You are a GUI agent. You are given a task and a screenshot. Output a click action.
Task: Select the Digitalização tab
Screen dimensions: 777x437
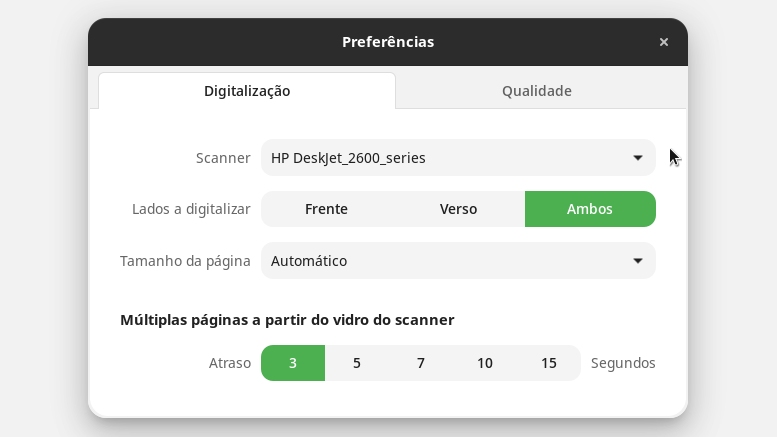pyautogui.click(x=247, y=91)
